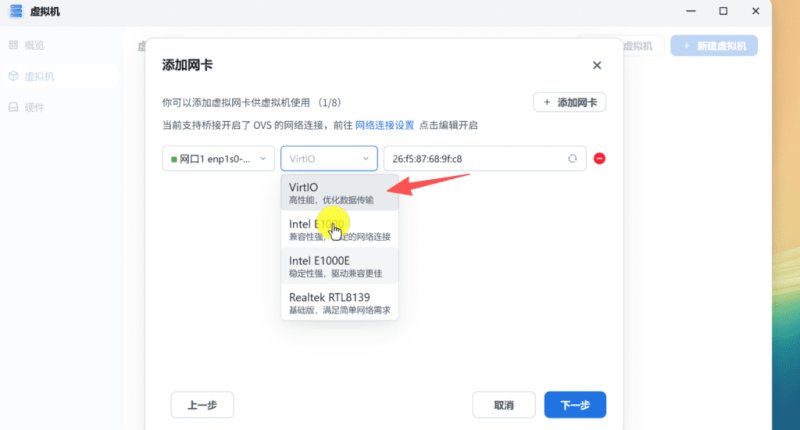Screen dimensions: 800x430
Task: Click the virtual machine app logo icon
Action: coord(16,11)
